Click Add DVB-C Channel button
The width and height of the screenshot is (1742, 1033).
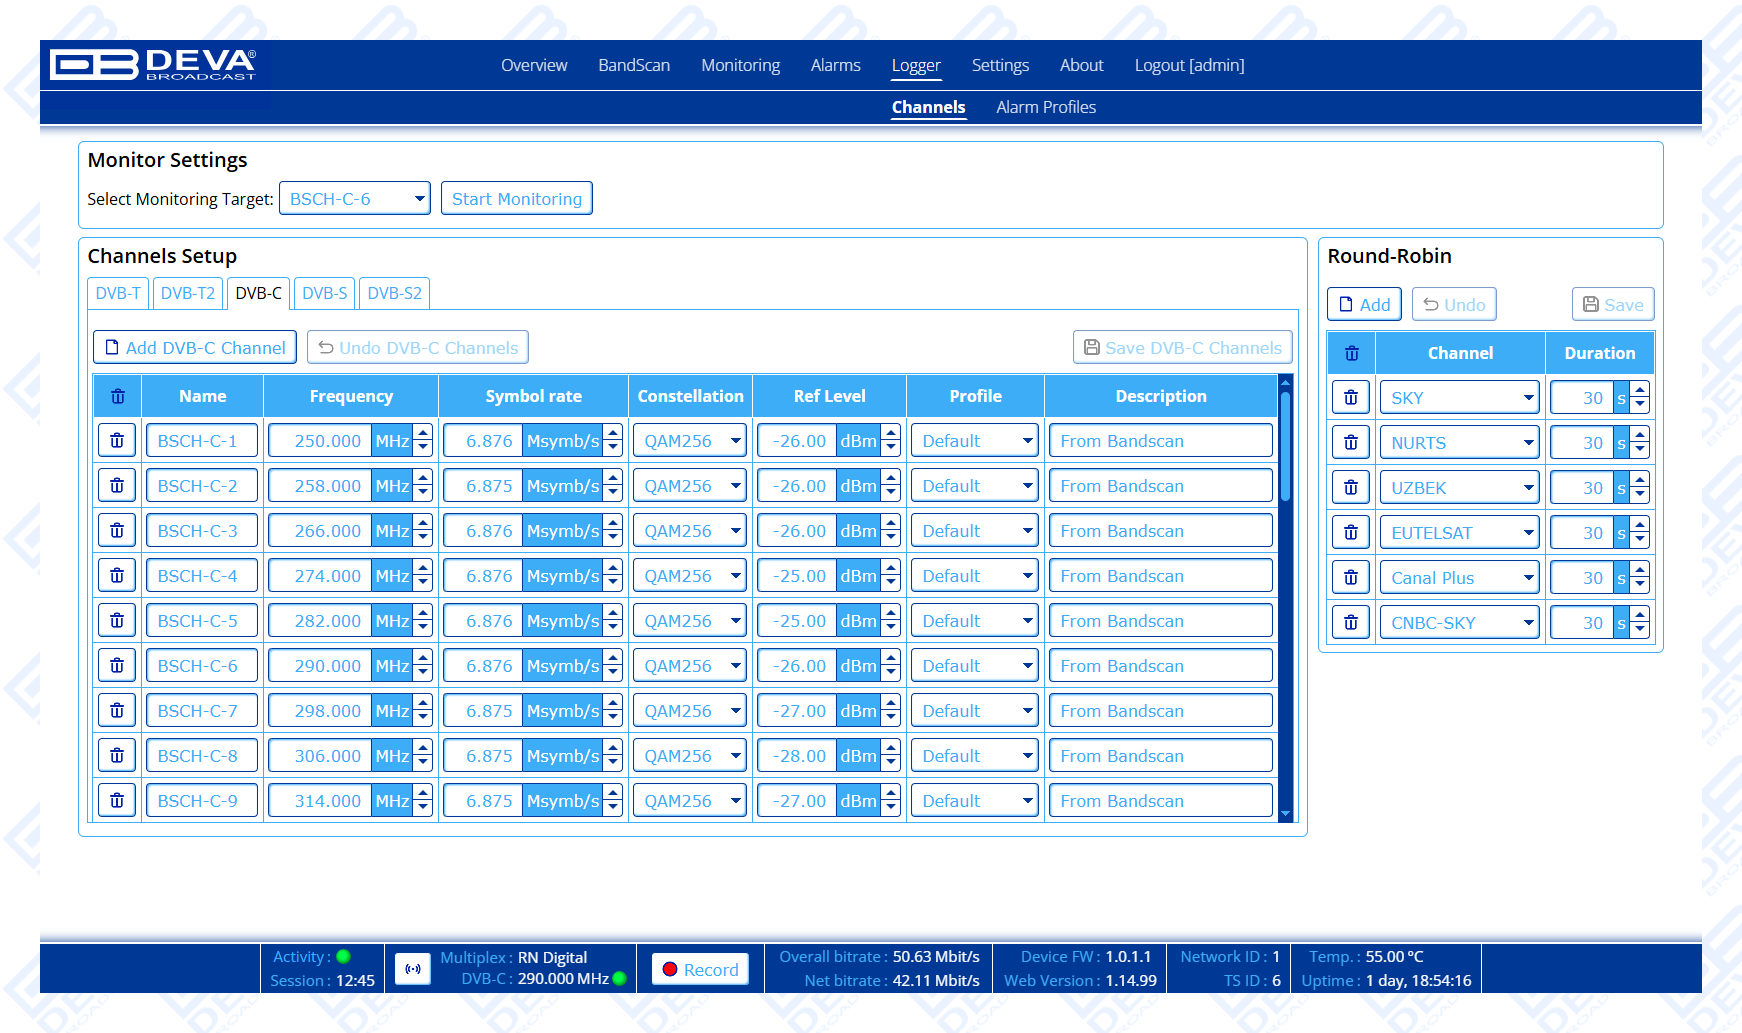pyautogui.click(x=195, y=348)
